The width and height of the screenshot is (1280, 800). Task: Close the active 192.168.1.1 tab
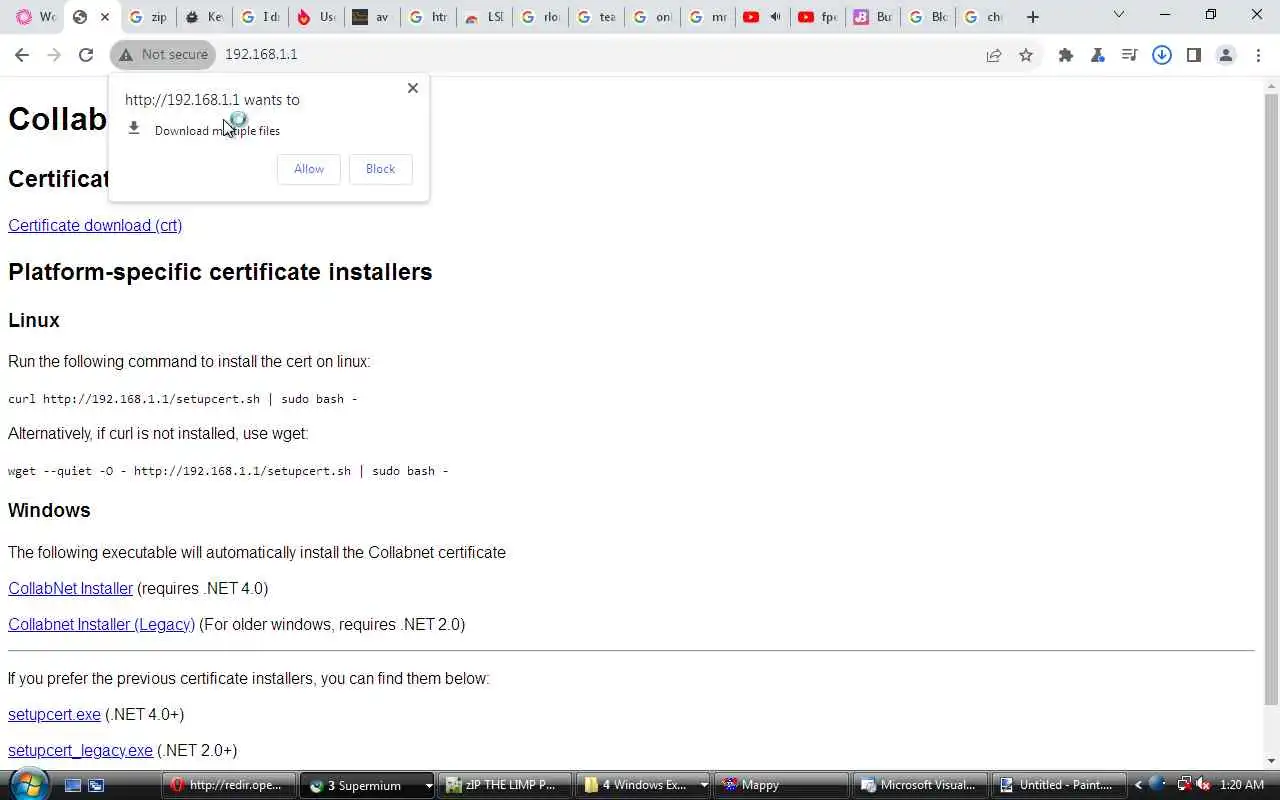(x=105, y=17)
